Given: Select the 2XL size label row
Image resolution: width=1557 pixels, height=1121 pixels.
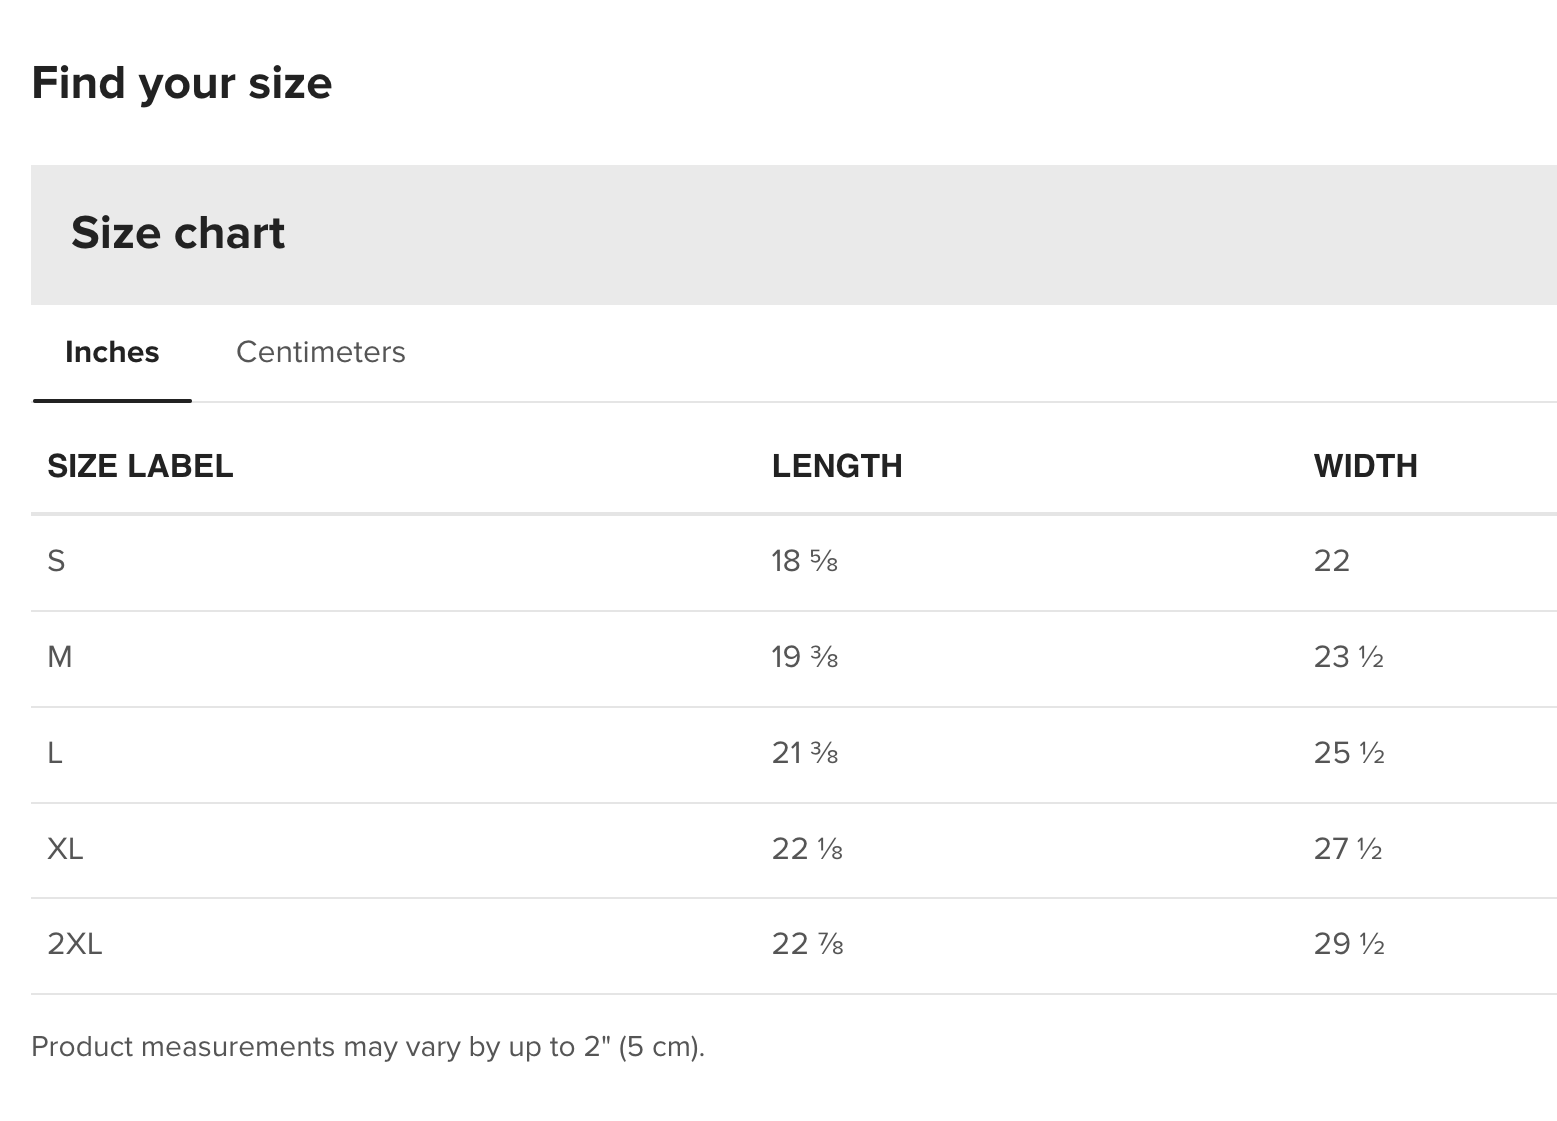Looking at the screenshot, I should click(x=75, y=944).
